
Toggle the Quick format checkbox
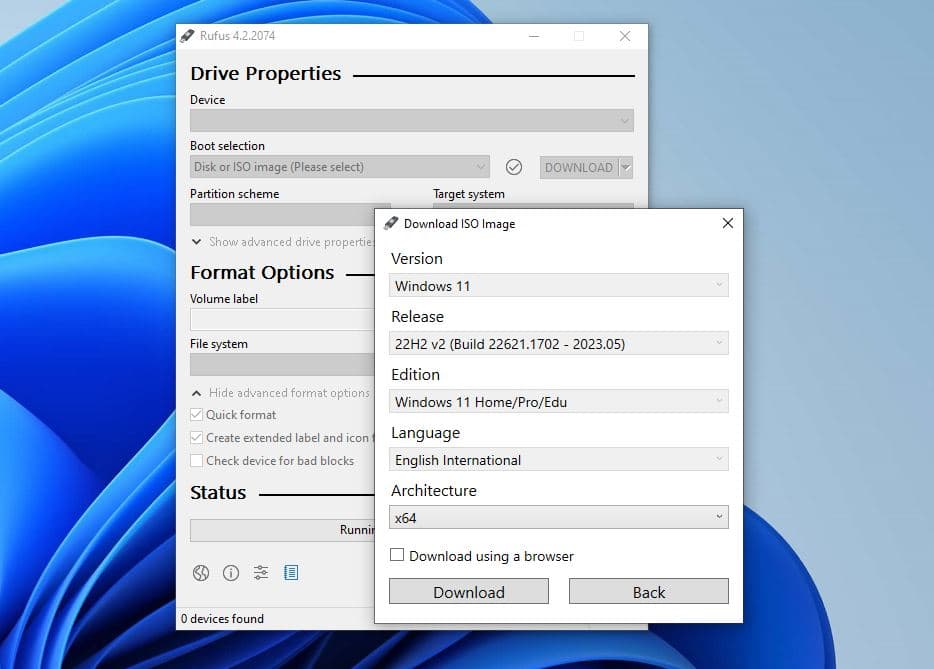tap(197, 415)
